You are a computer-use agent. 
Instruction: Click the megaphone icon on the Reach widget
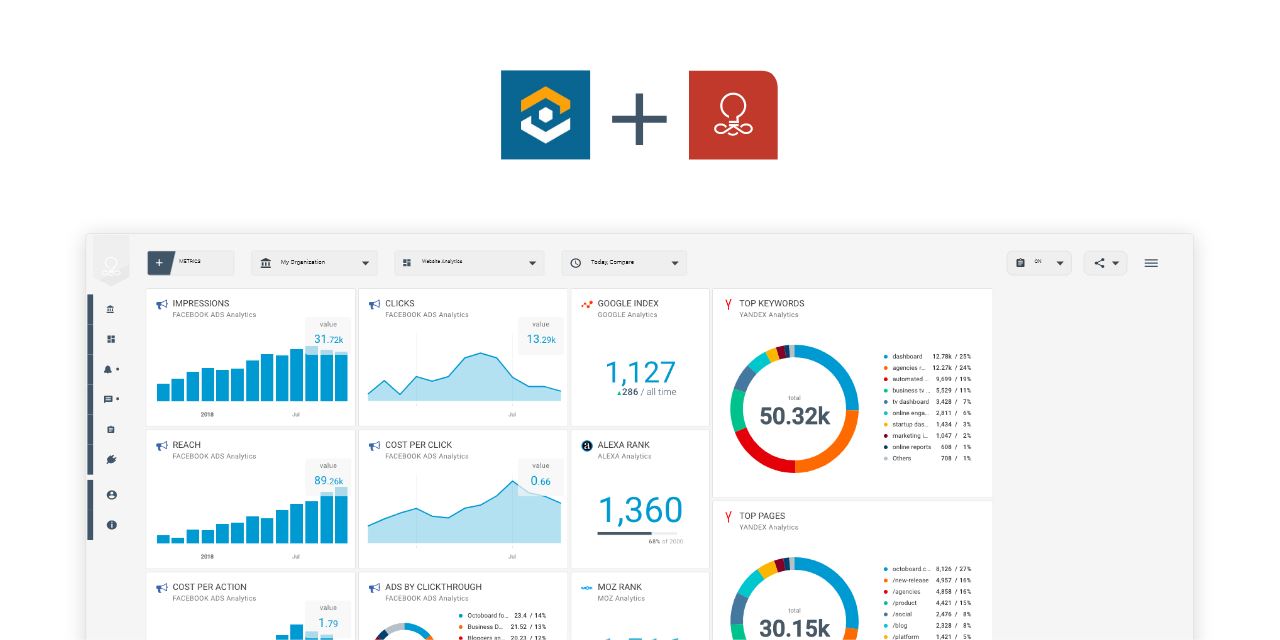[162, 446]
